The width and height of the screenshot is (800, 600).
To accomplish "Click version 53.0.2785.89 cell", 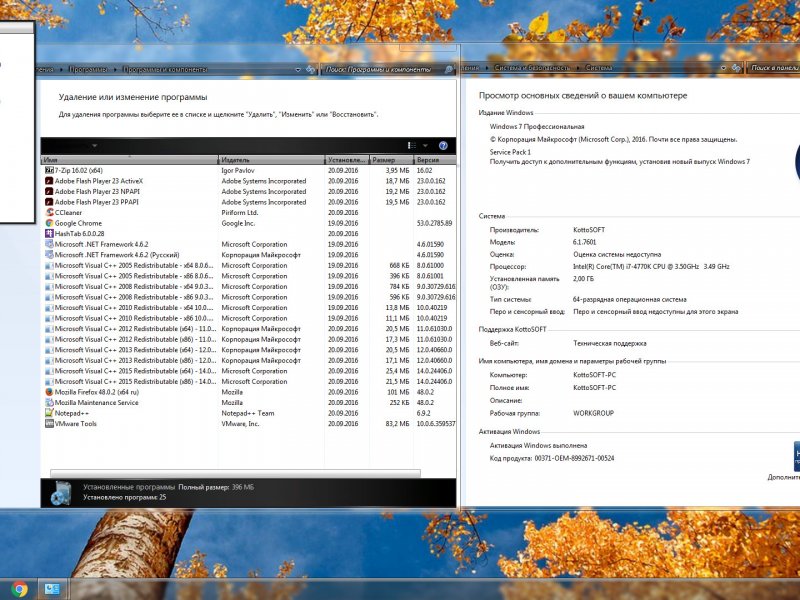I will pyautogui.click(x=434, y=223).
